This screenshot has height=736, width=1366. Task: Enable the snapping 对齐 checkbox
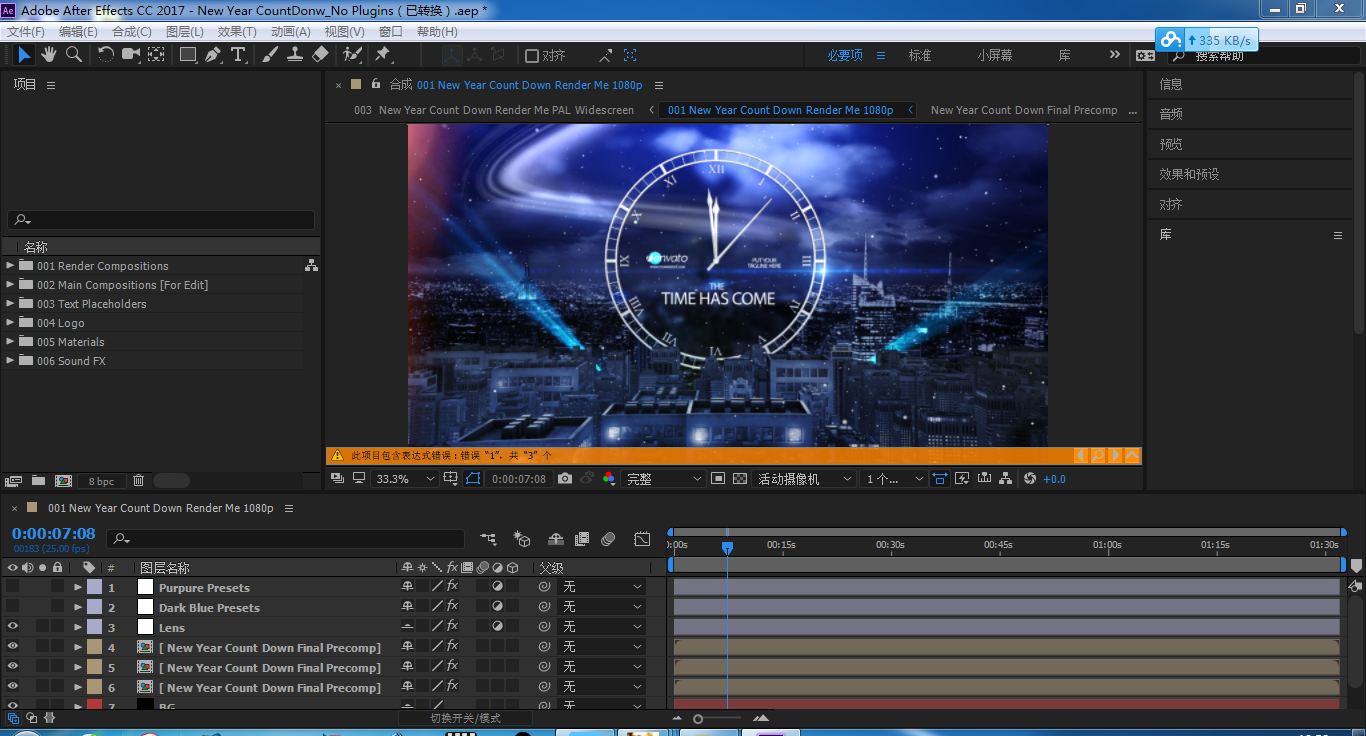pos(532,56)
